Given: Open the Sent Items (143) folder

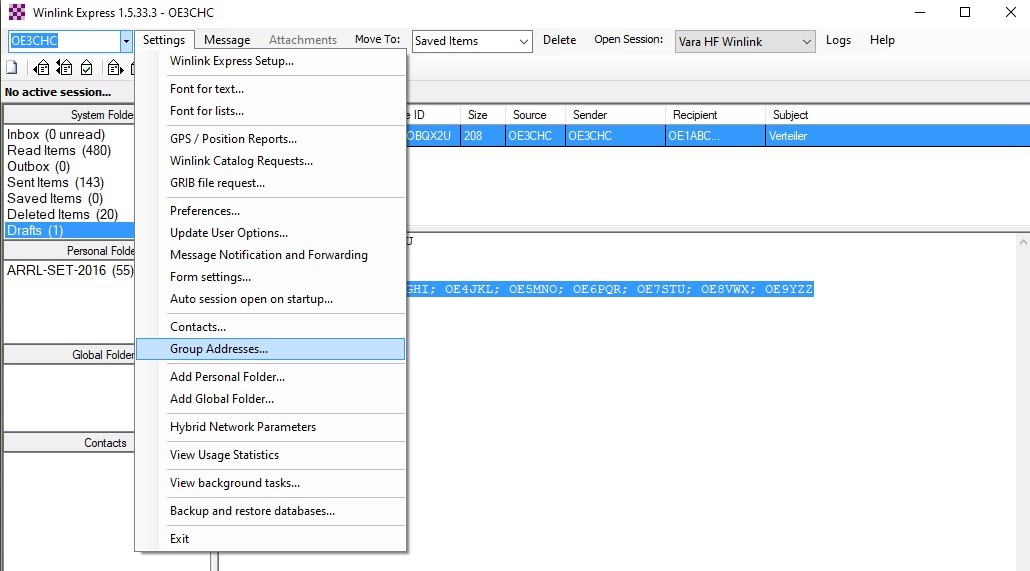Looking at the screenshot, I should 55,183.
